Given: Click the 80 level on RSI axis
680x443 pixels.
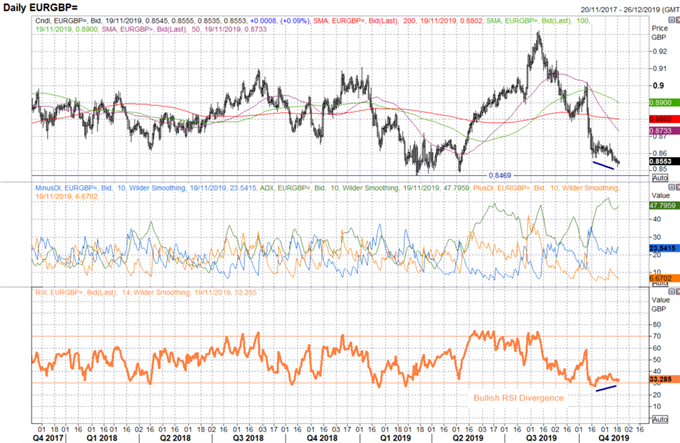Looking at the screenshot, I should pos(657,324).
